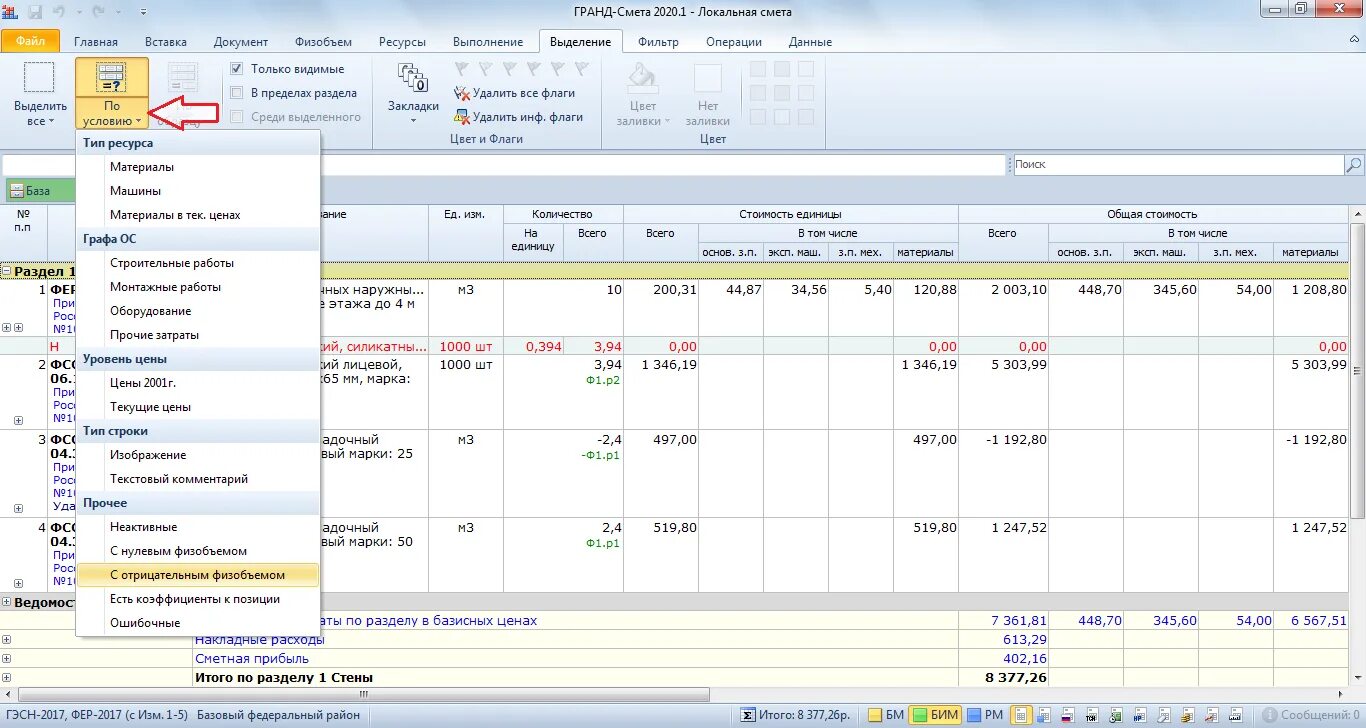Click the Save icon in quick access toolbar
Viewport: 1366px width, 728px height.
click(35, 12)
